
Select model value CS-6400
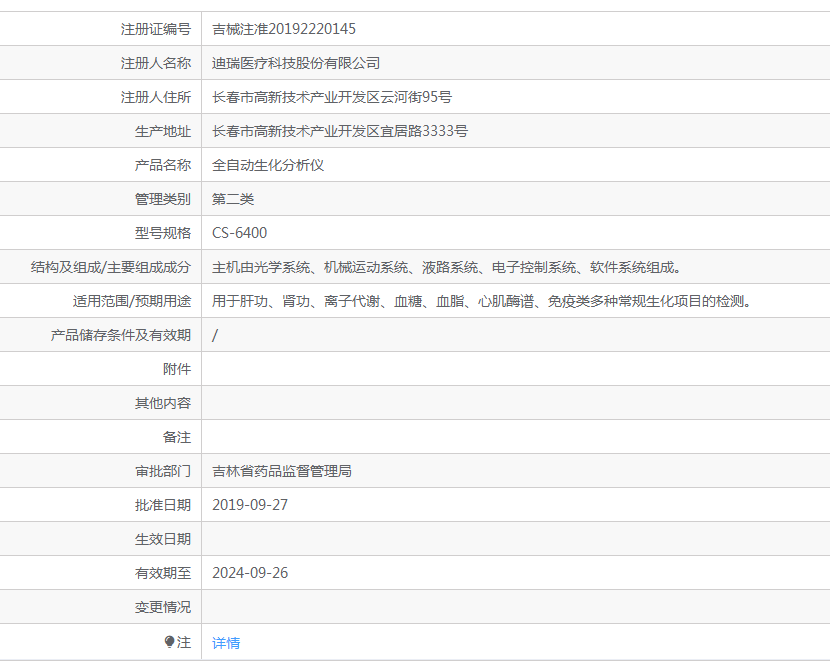coord(239,233)
